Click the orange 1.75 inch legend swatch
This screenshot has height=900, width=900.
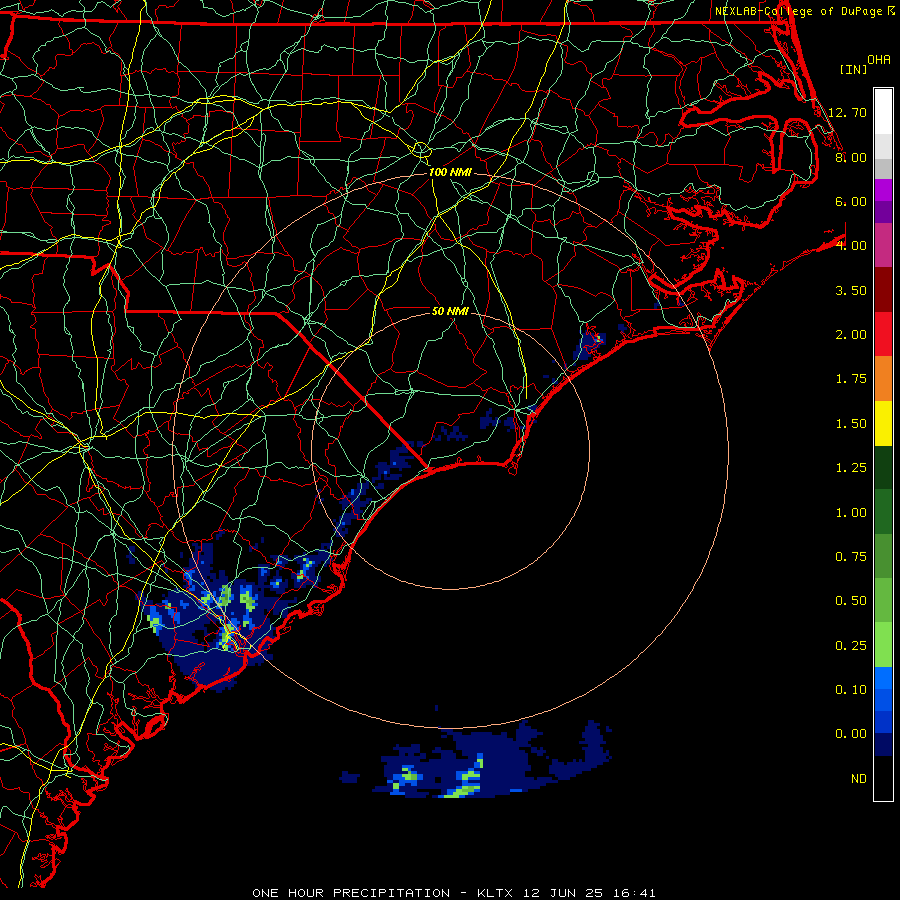pos(883,378)
